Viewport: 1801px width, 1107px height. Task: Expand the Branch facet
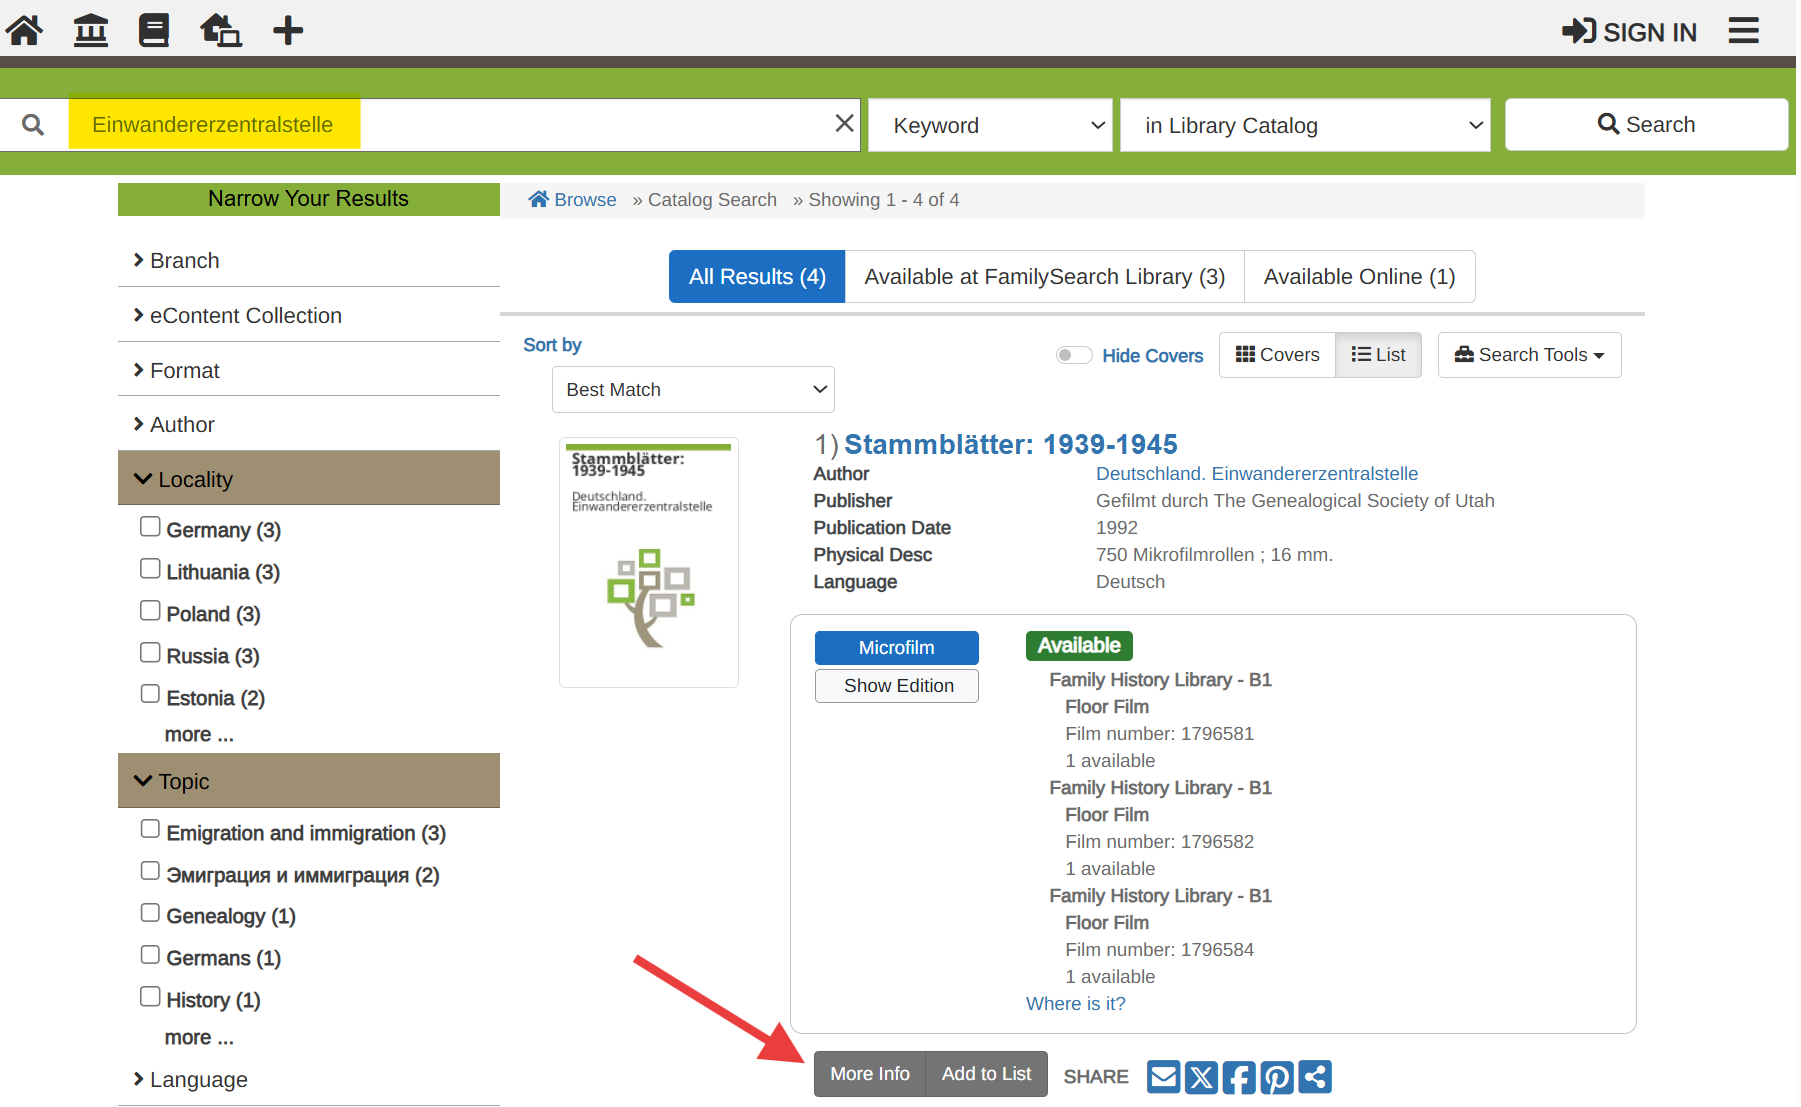coord(309,260)
